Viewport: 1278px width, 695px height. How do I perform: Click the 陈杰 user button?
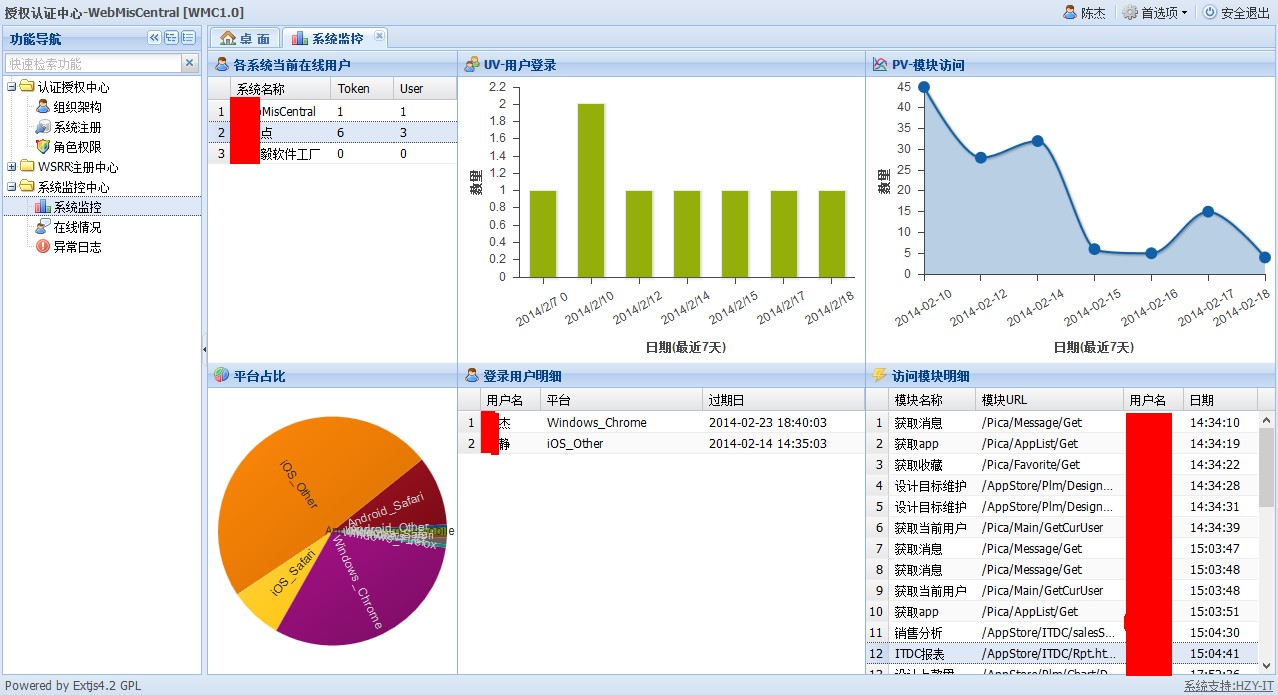1084,13
